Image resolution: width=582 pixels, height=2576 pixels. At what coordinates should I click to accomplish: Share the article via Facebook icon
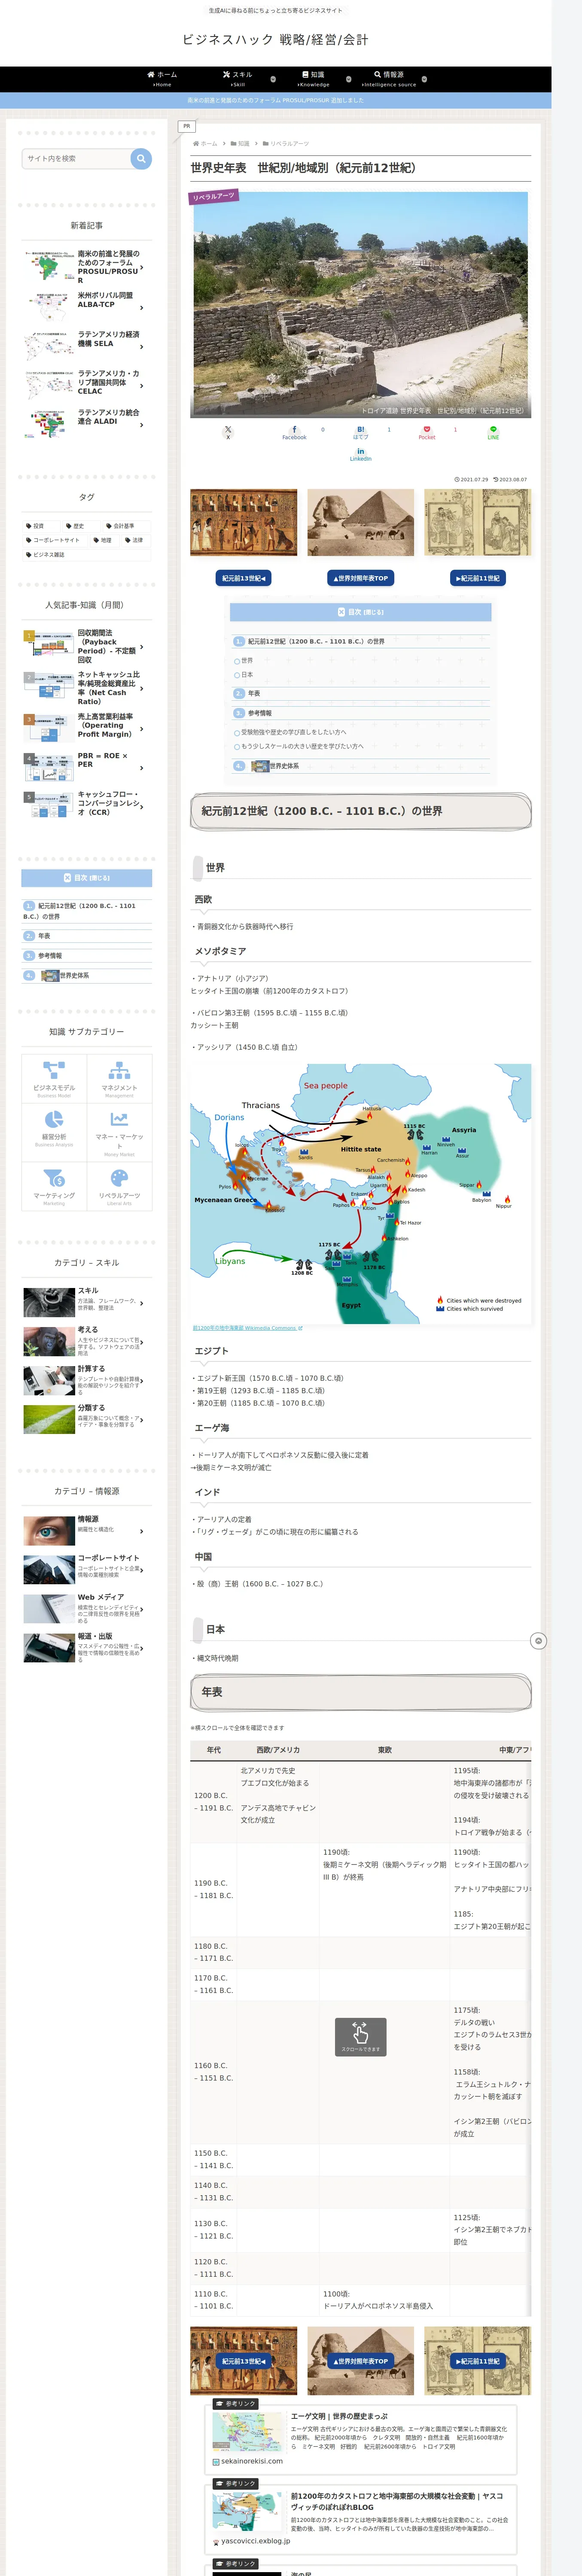pos(294,432)
